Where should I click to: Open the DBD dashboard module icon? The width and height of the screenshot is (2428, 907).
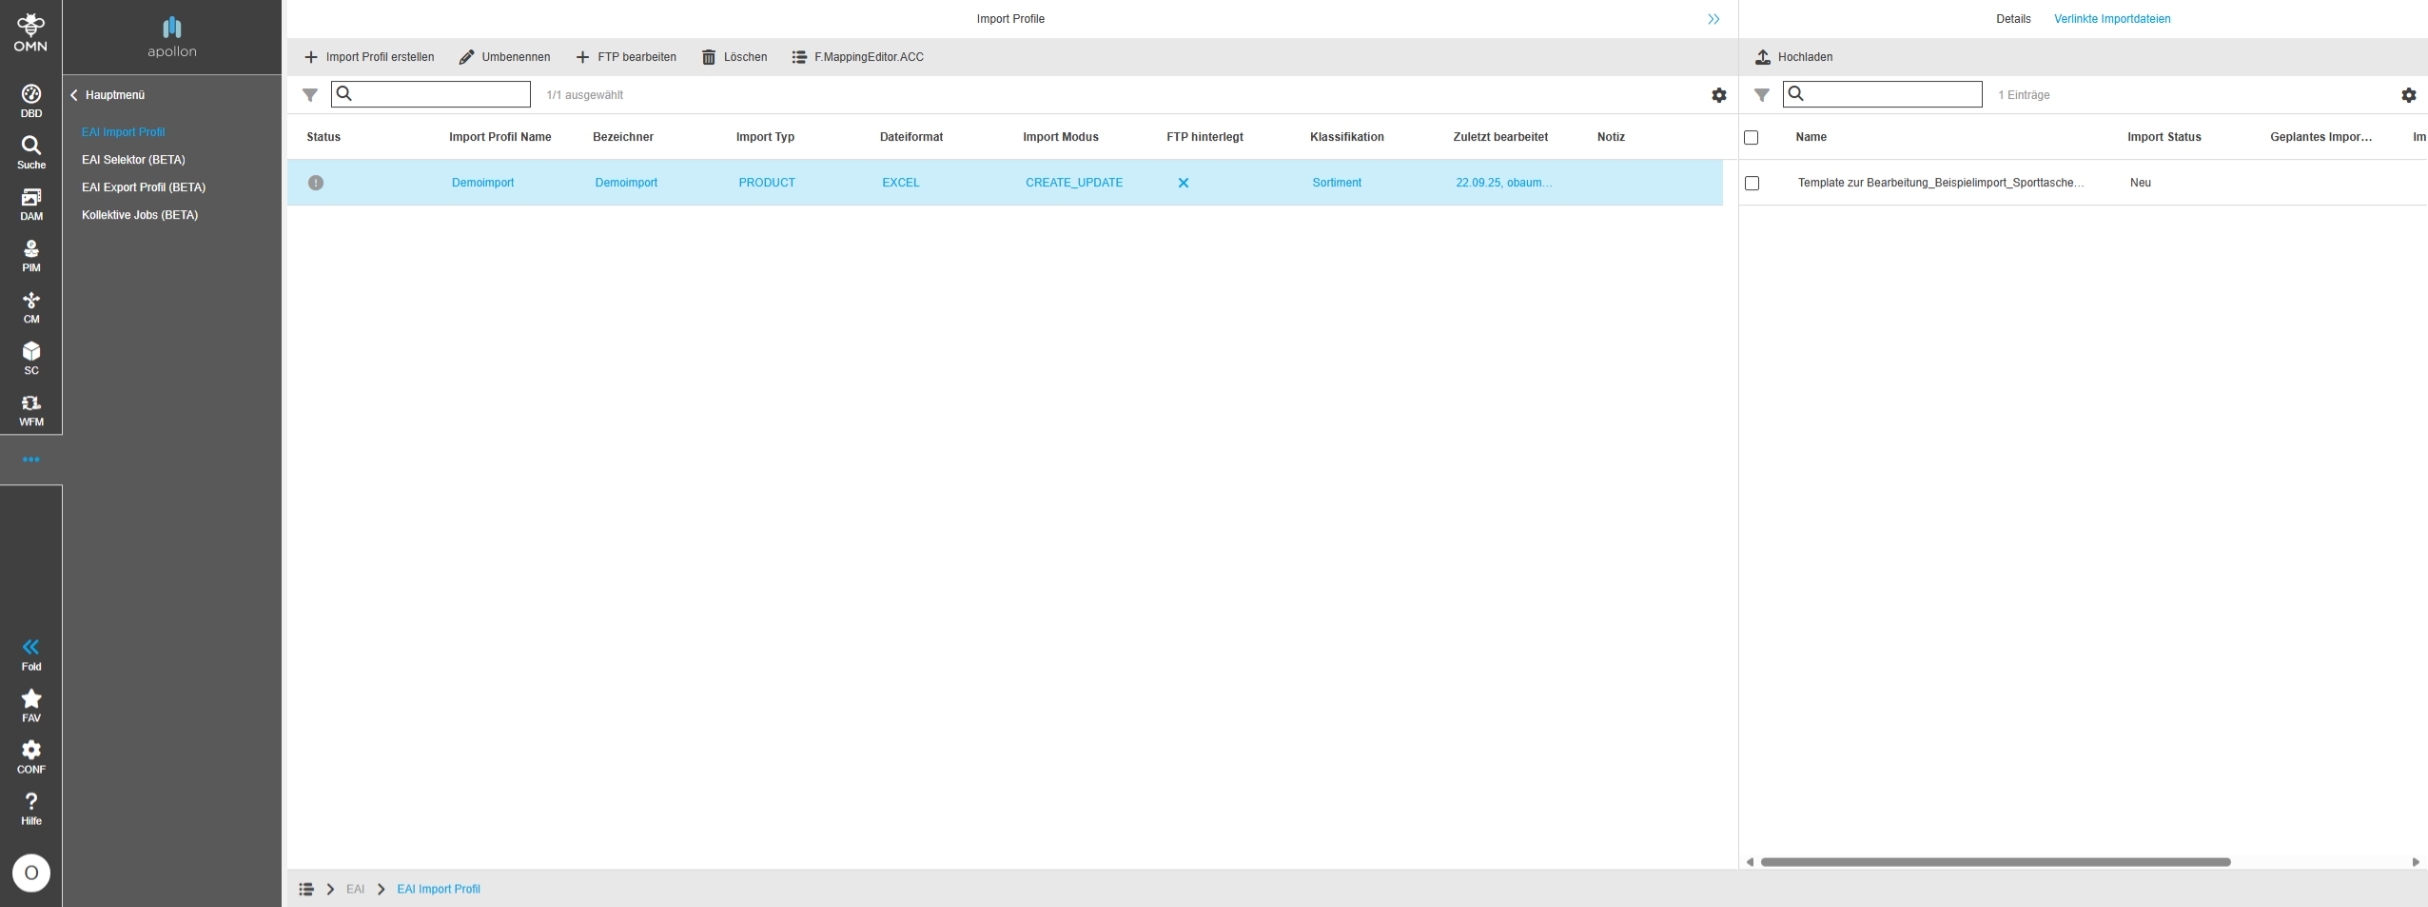(31, 100)
